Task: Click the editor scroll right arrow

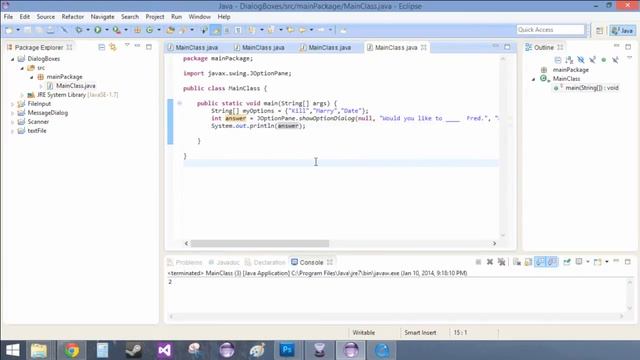Action: pyautogui.click(x=494, y=243)
